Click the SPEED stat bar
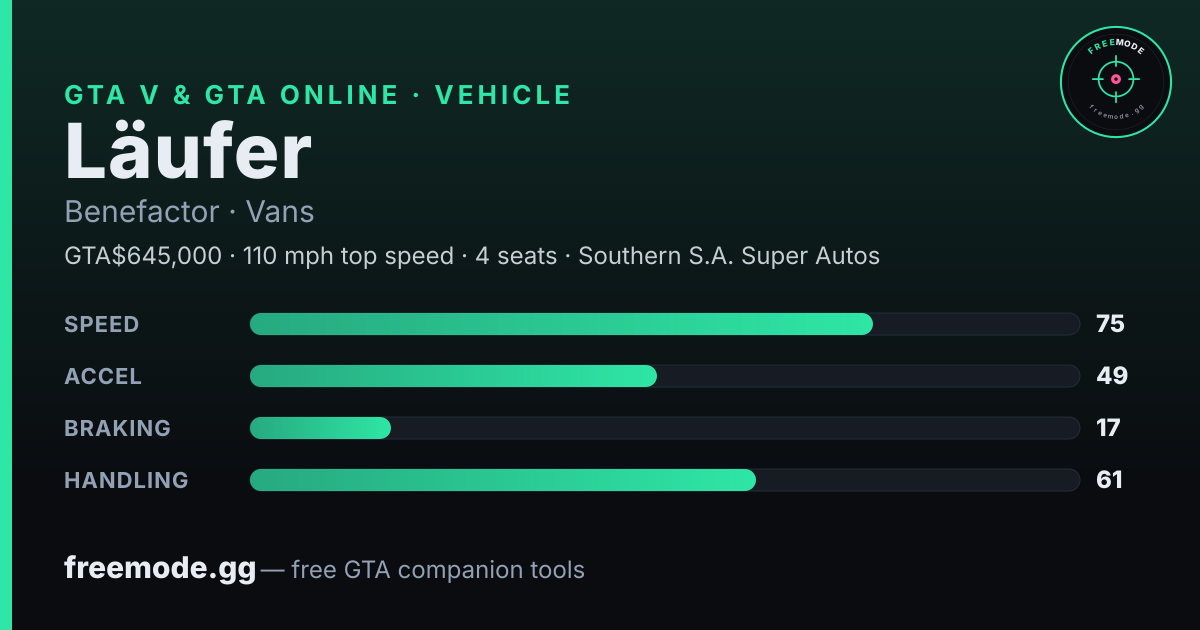 coord(665,324)
